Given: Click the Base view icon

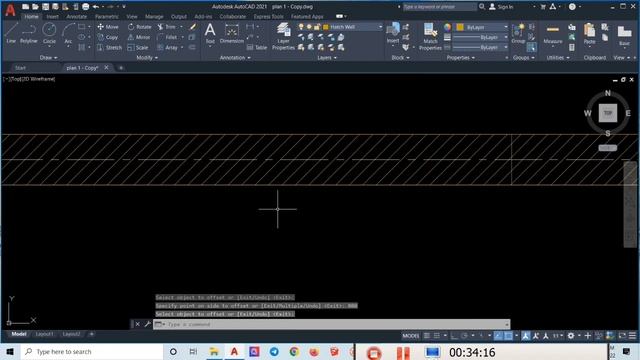Looking at the screenshot, I should click(624, 34).
